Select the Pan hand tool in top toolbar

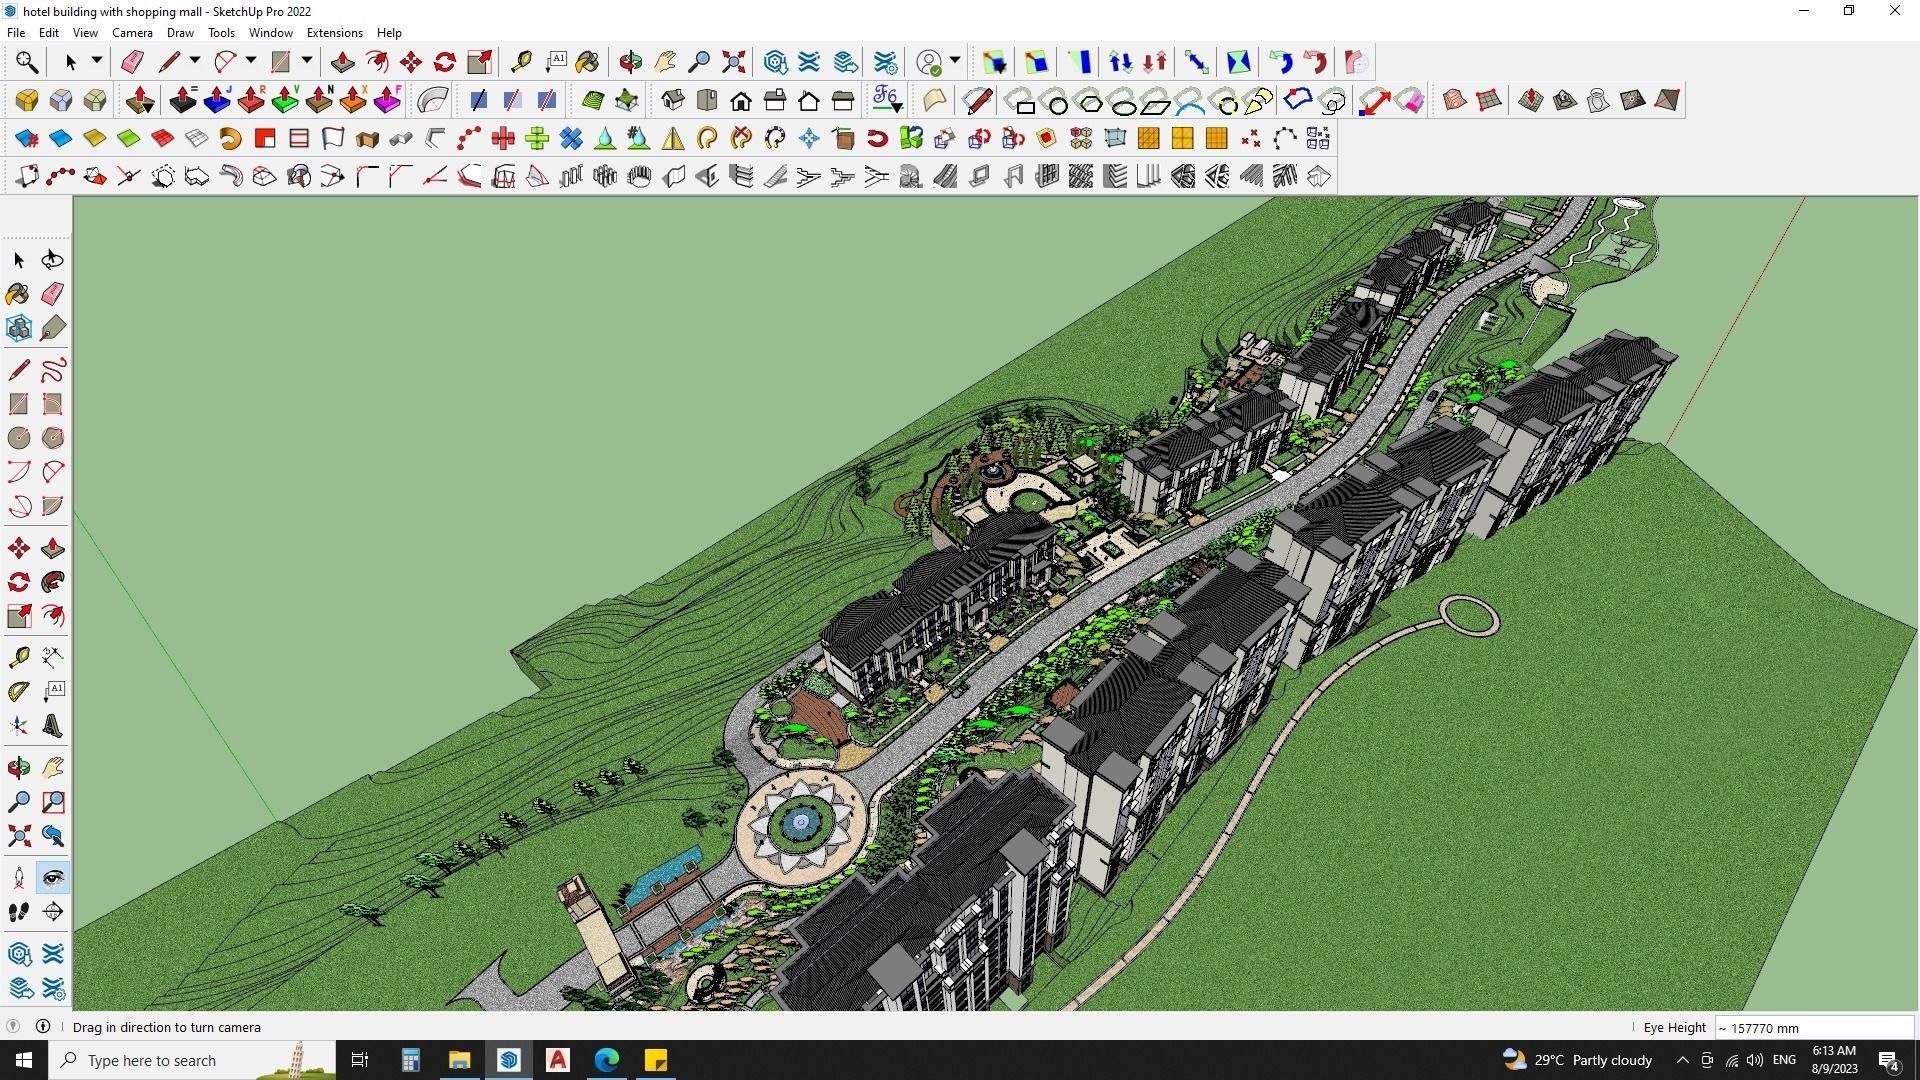(665, 62)
